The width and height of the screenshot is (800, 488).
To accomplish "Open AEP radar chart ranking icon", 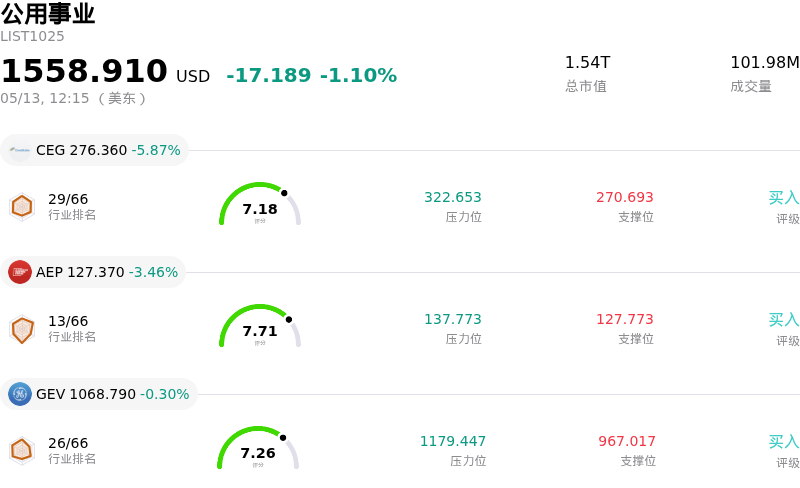I will click(x=22, y=329).
